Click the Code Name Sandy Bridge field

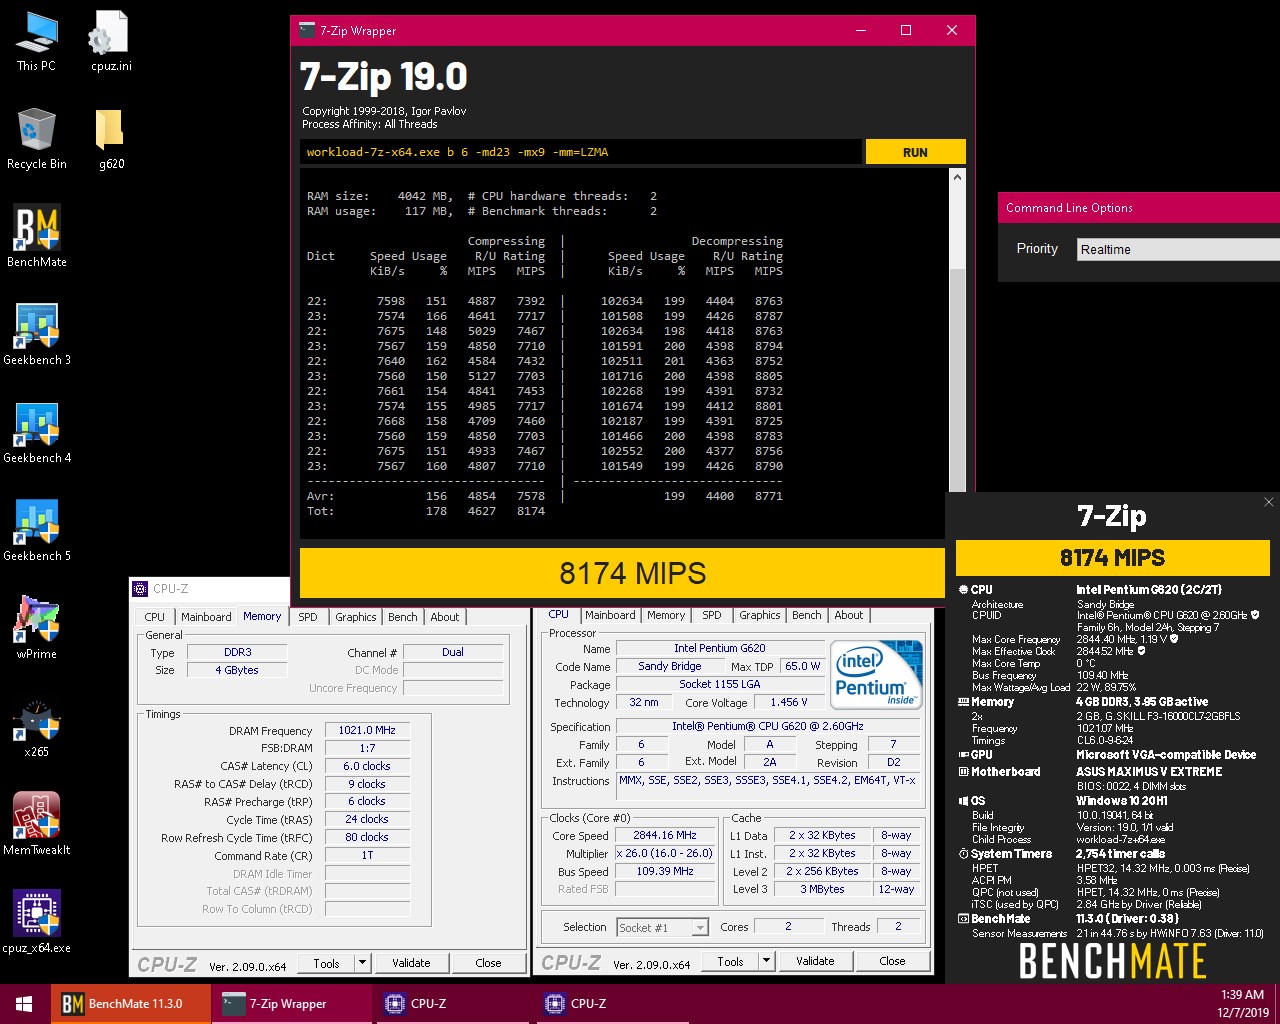[670, 666]
